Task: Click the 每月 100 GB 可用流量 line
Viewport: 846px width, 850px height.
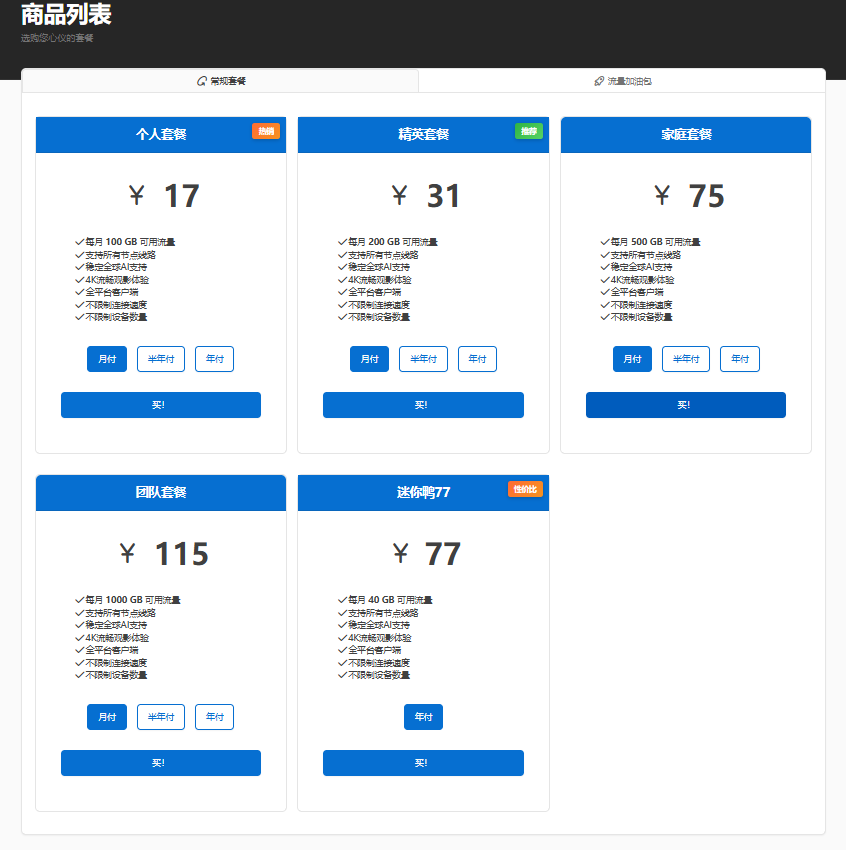Action: coord(125,242)
